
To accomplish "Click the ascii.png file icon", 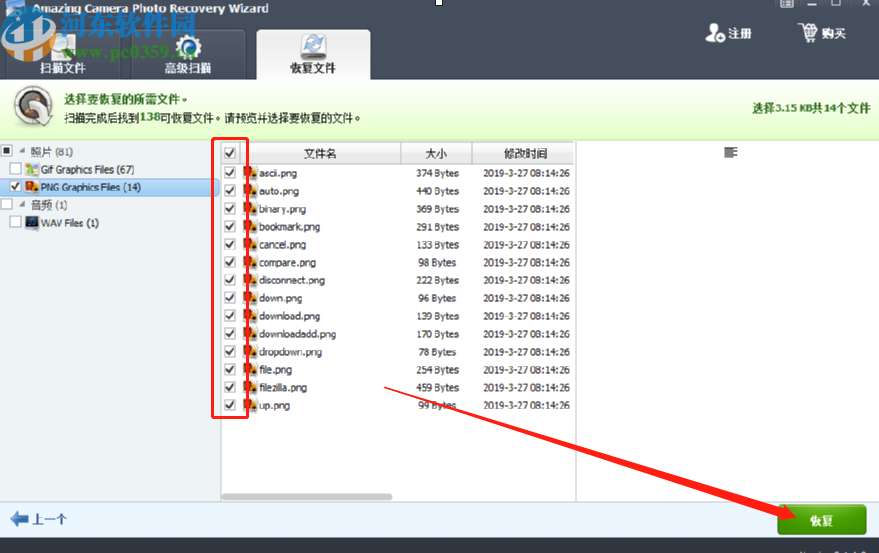I will 250,173.
